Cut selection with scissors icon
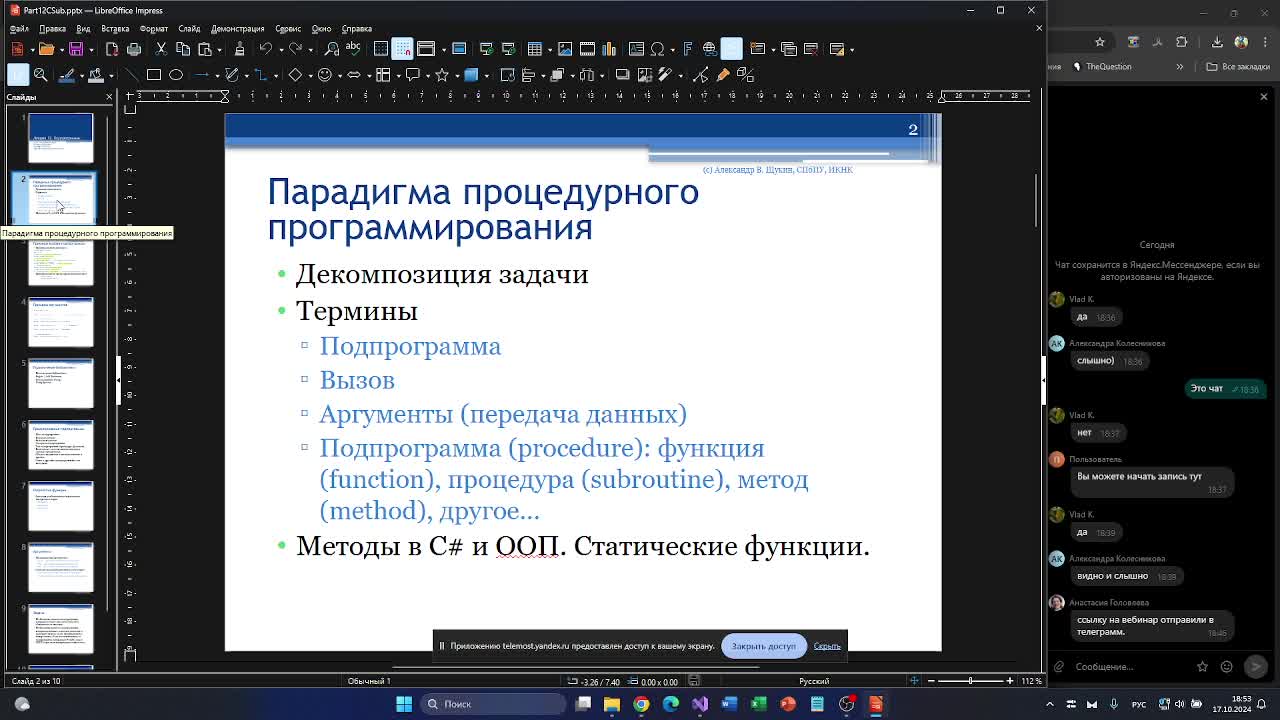 [x=161, y=49]
